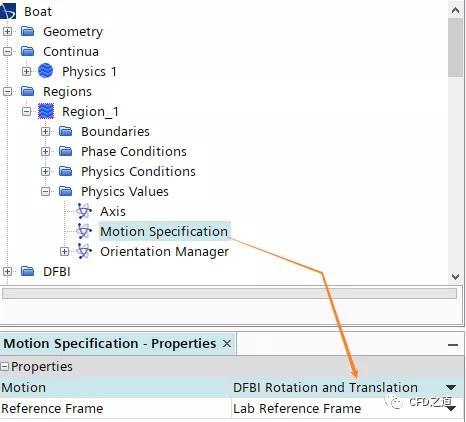Click the Boat simulation root icon

(x=7, y=10)
